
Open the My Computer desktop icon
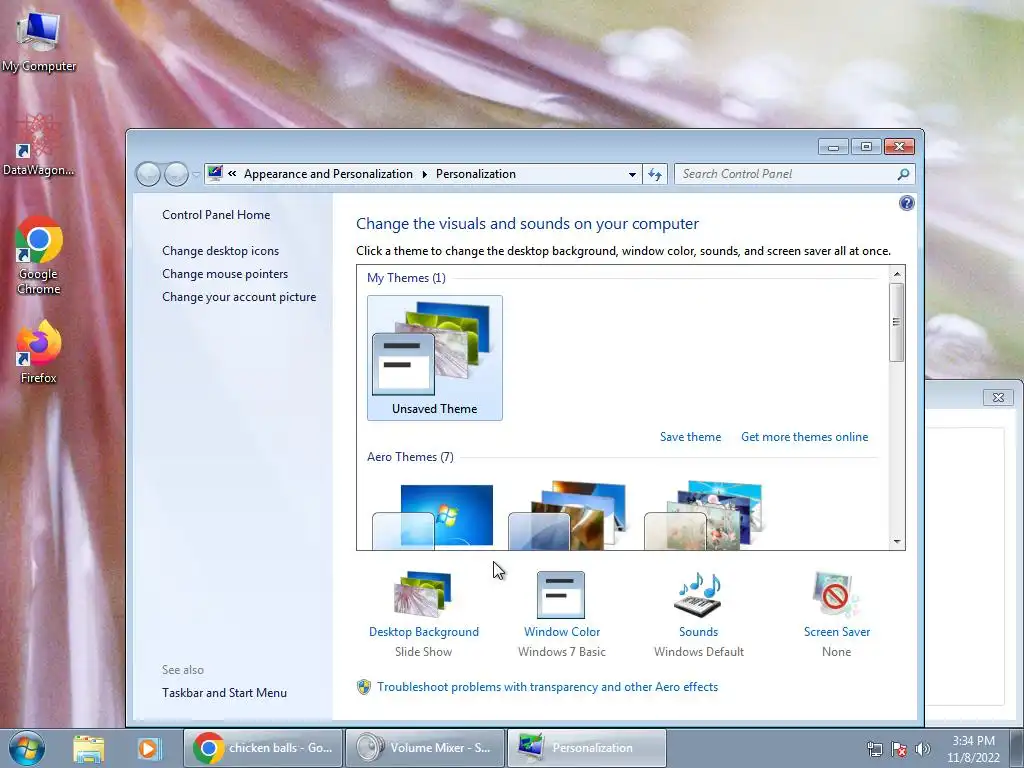[x=39, y=40]
